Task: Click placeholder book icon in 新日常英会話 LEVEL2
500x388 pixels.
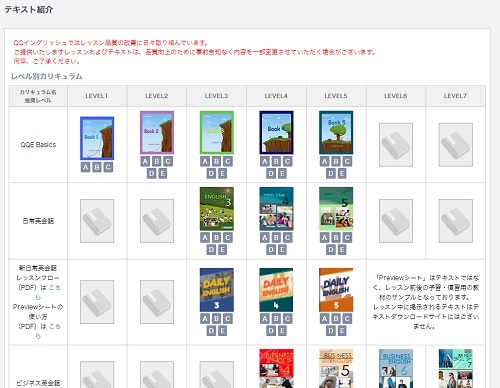Action: click(157, 302)
